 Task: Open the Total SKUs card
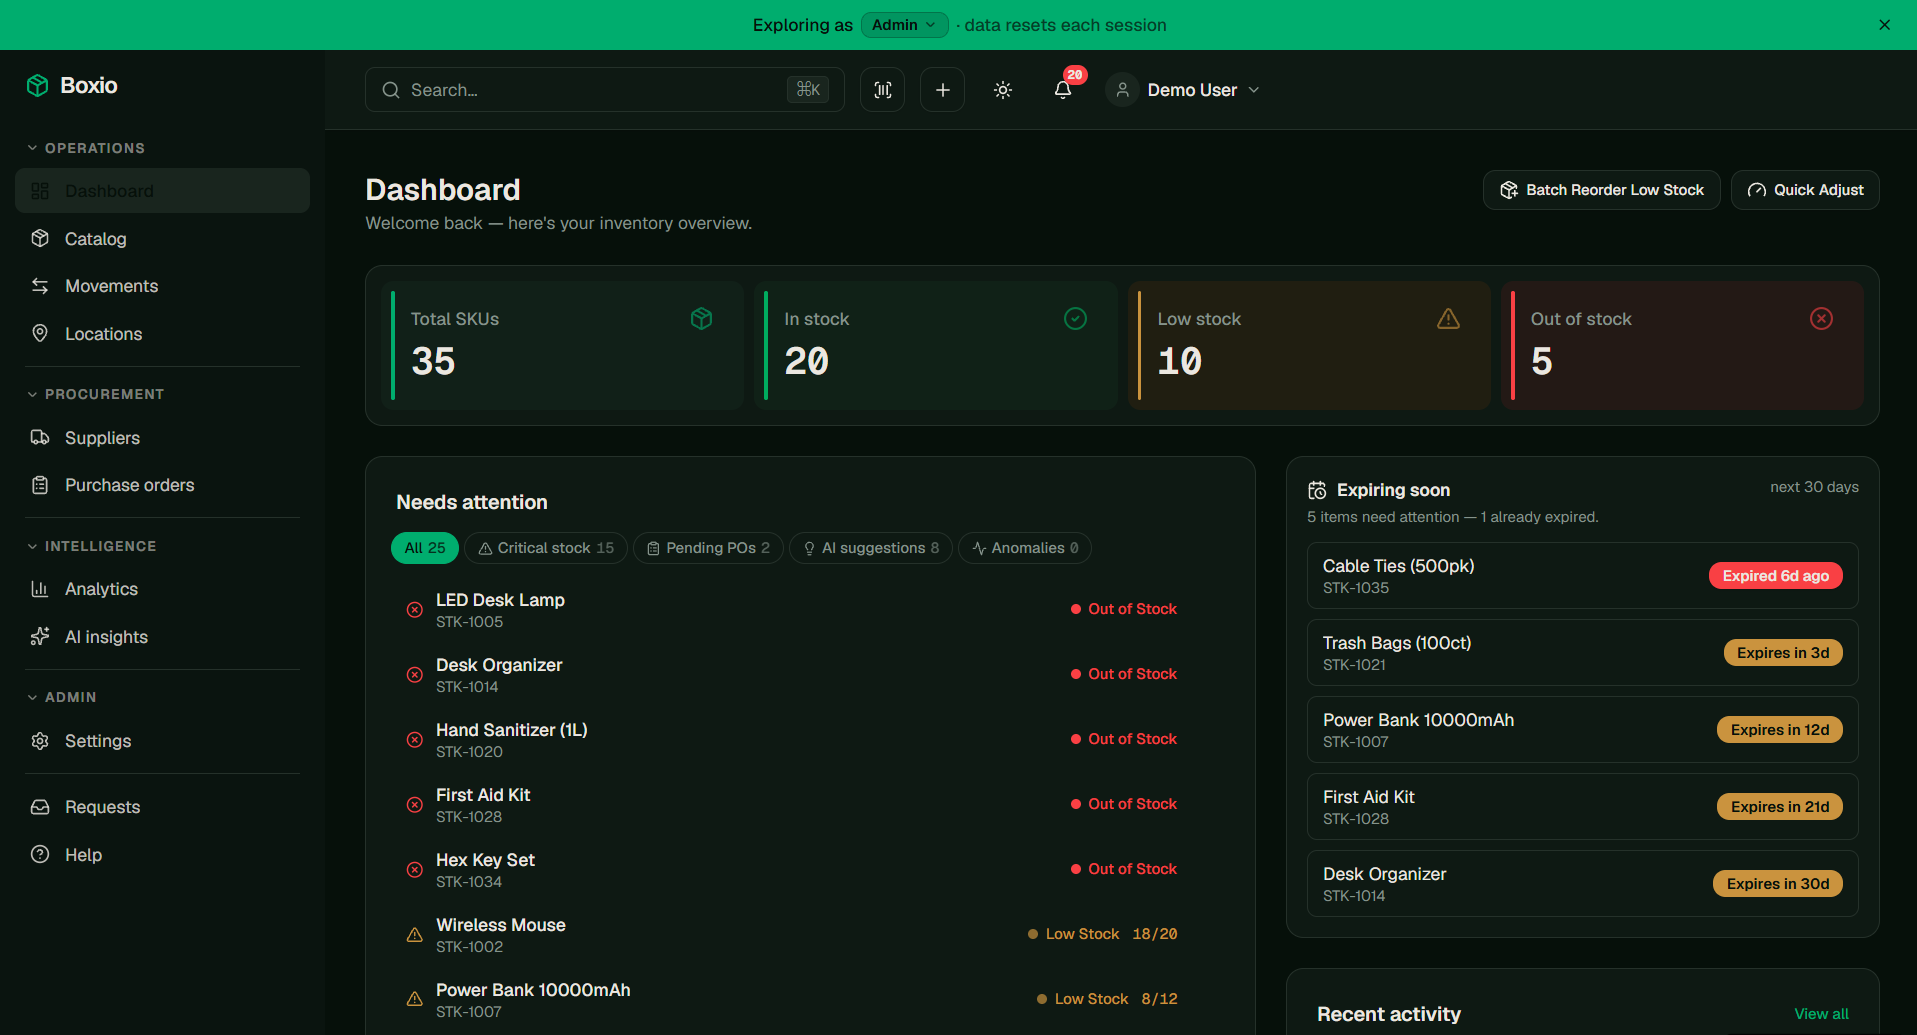coord(563,345)
